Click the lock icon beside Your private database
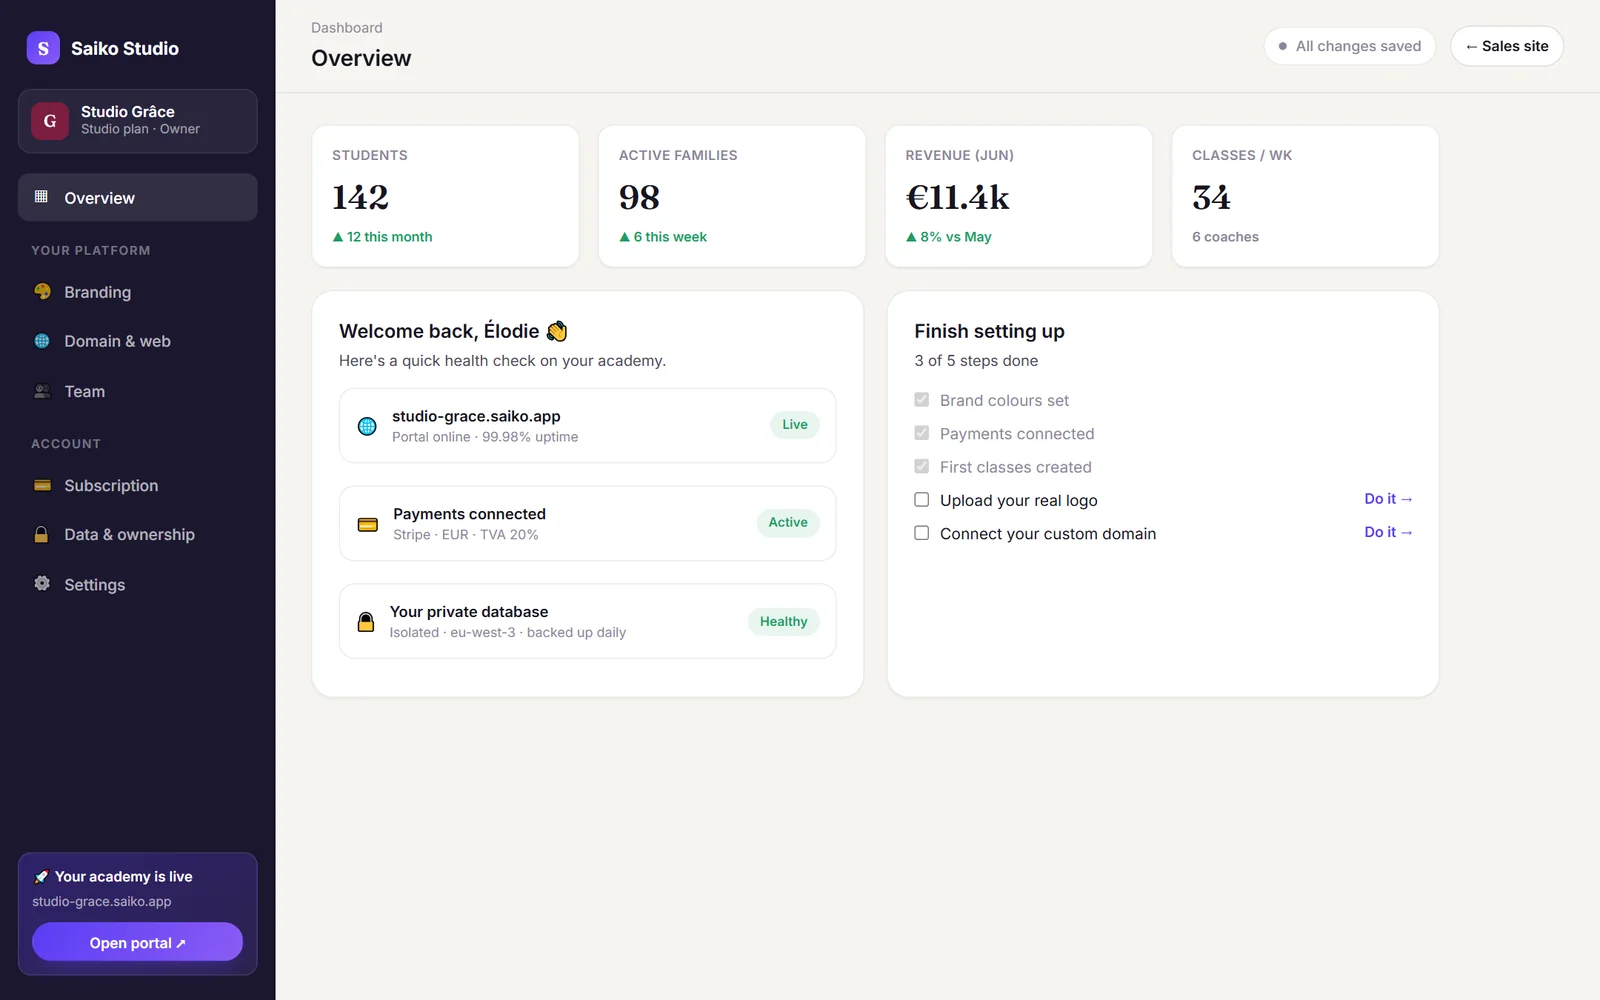1600x1000 pixels. click(x=366, y=622)
